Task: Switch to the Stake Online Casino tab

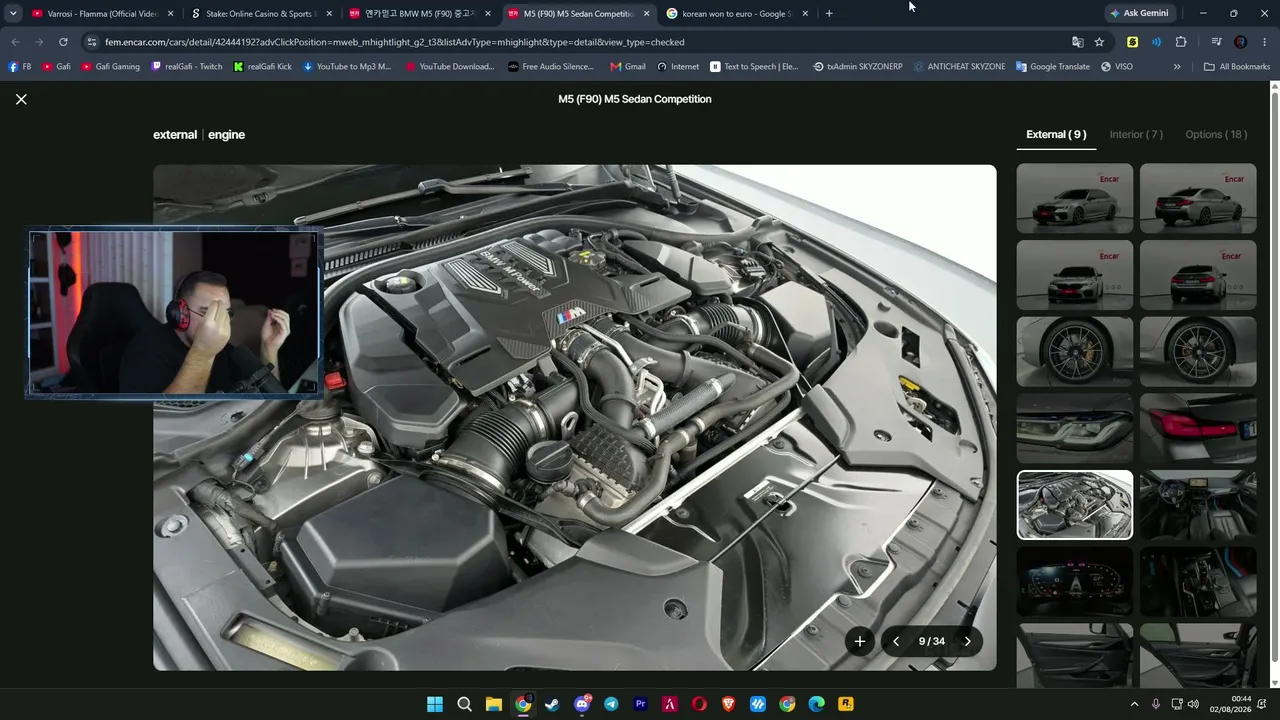Action: click(261, 14)
